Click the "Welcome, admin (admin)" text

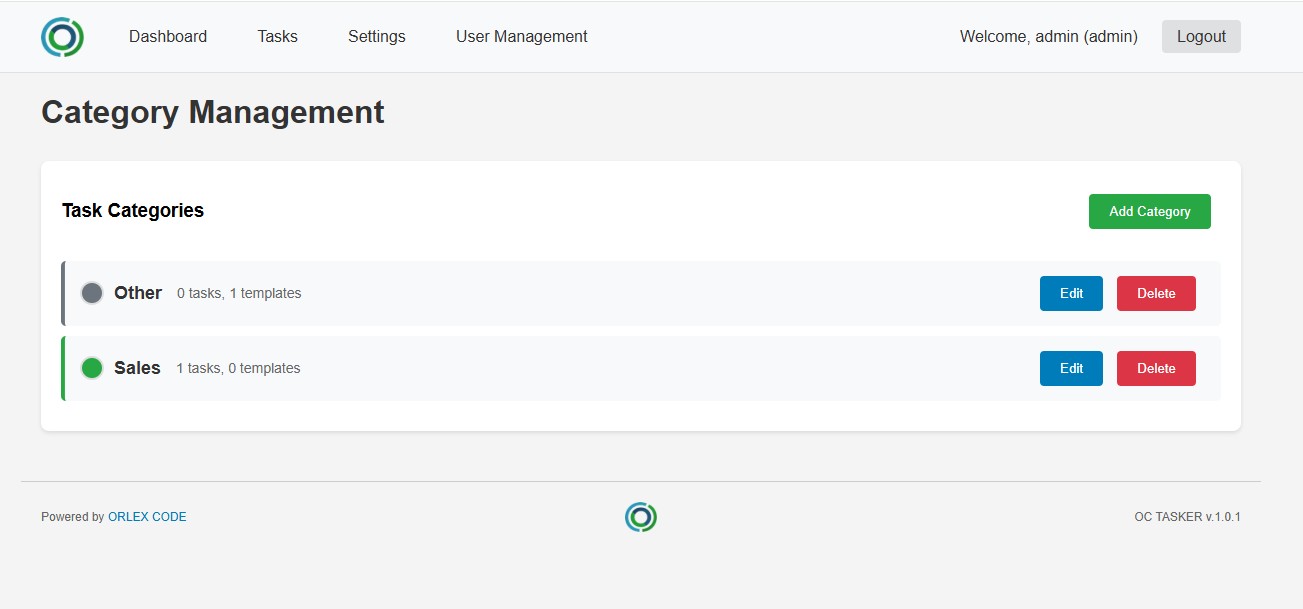click(1048, 37)
